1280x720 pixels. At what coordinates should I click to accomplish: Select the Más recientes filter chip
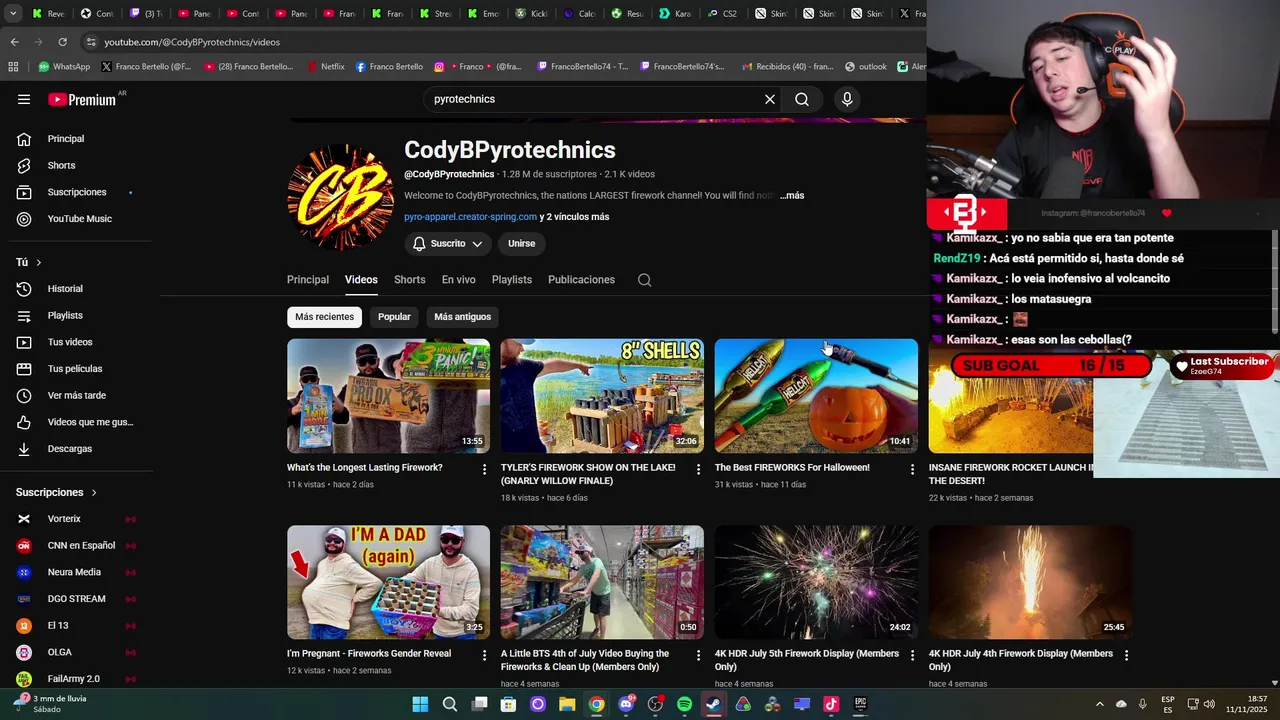tap(324, 317)
